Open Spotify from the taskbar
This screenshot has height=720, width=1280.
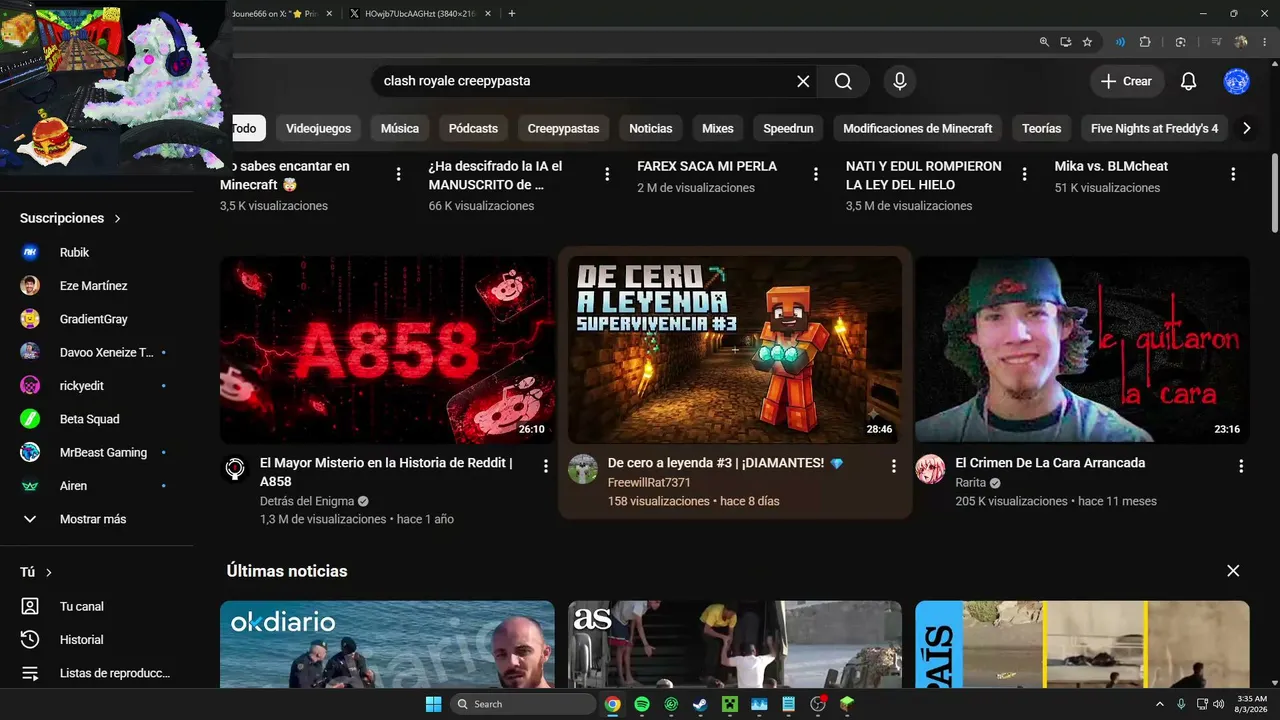(x=642, y=704)
